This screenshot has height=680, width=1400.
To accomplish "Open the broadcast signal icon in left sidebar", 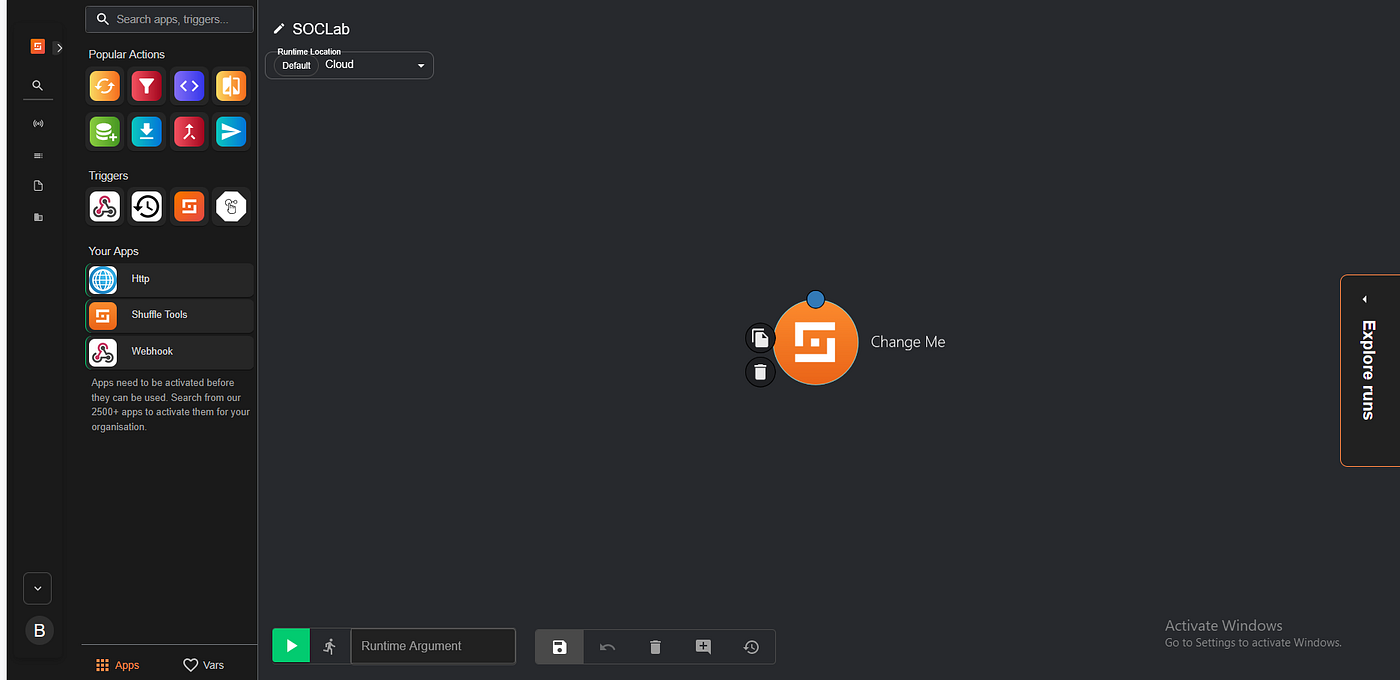I will pyautogui.click(x=38, y=124).
